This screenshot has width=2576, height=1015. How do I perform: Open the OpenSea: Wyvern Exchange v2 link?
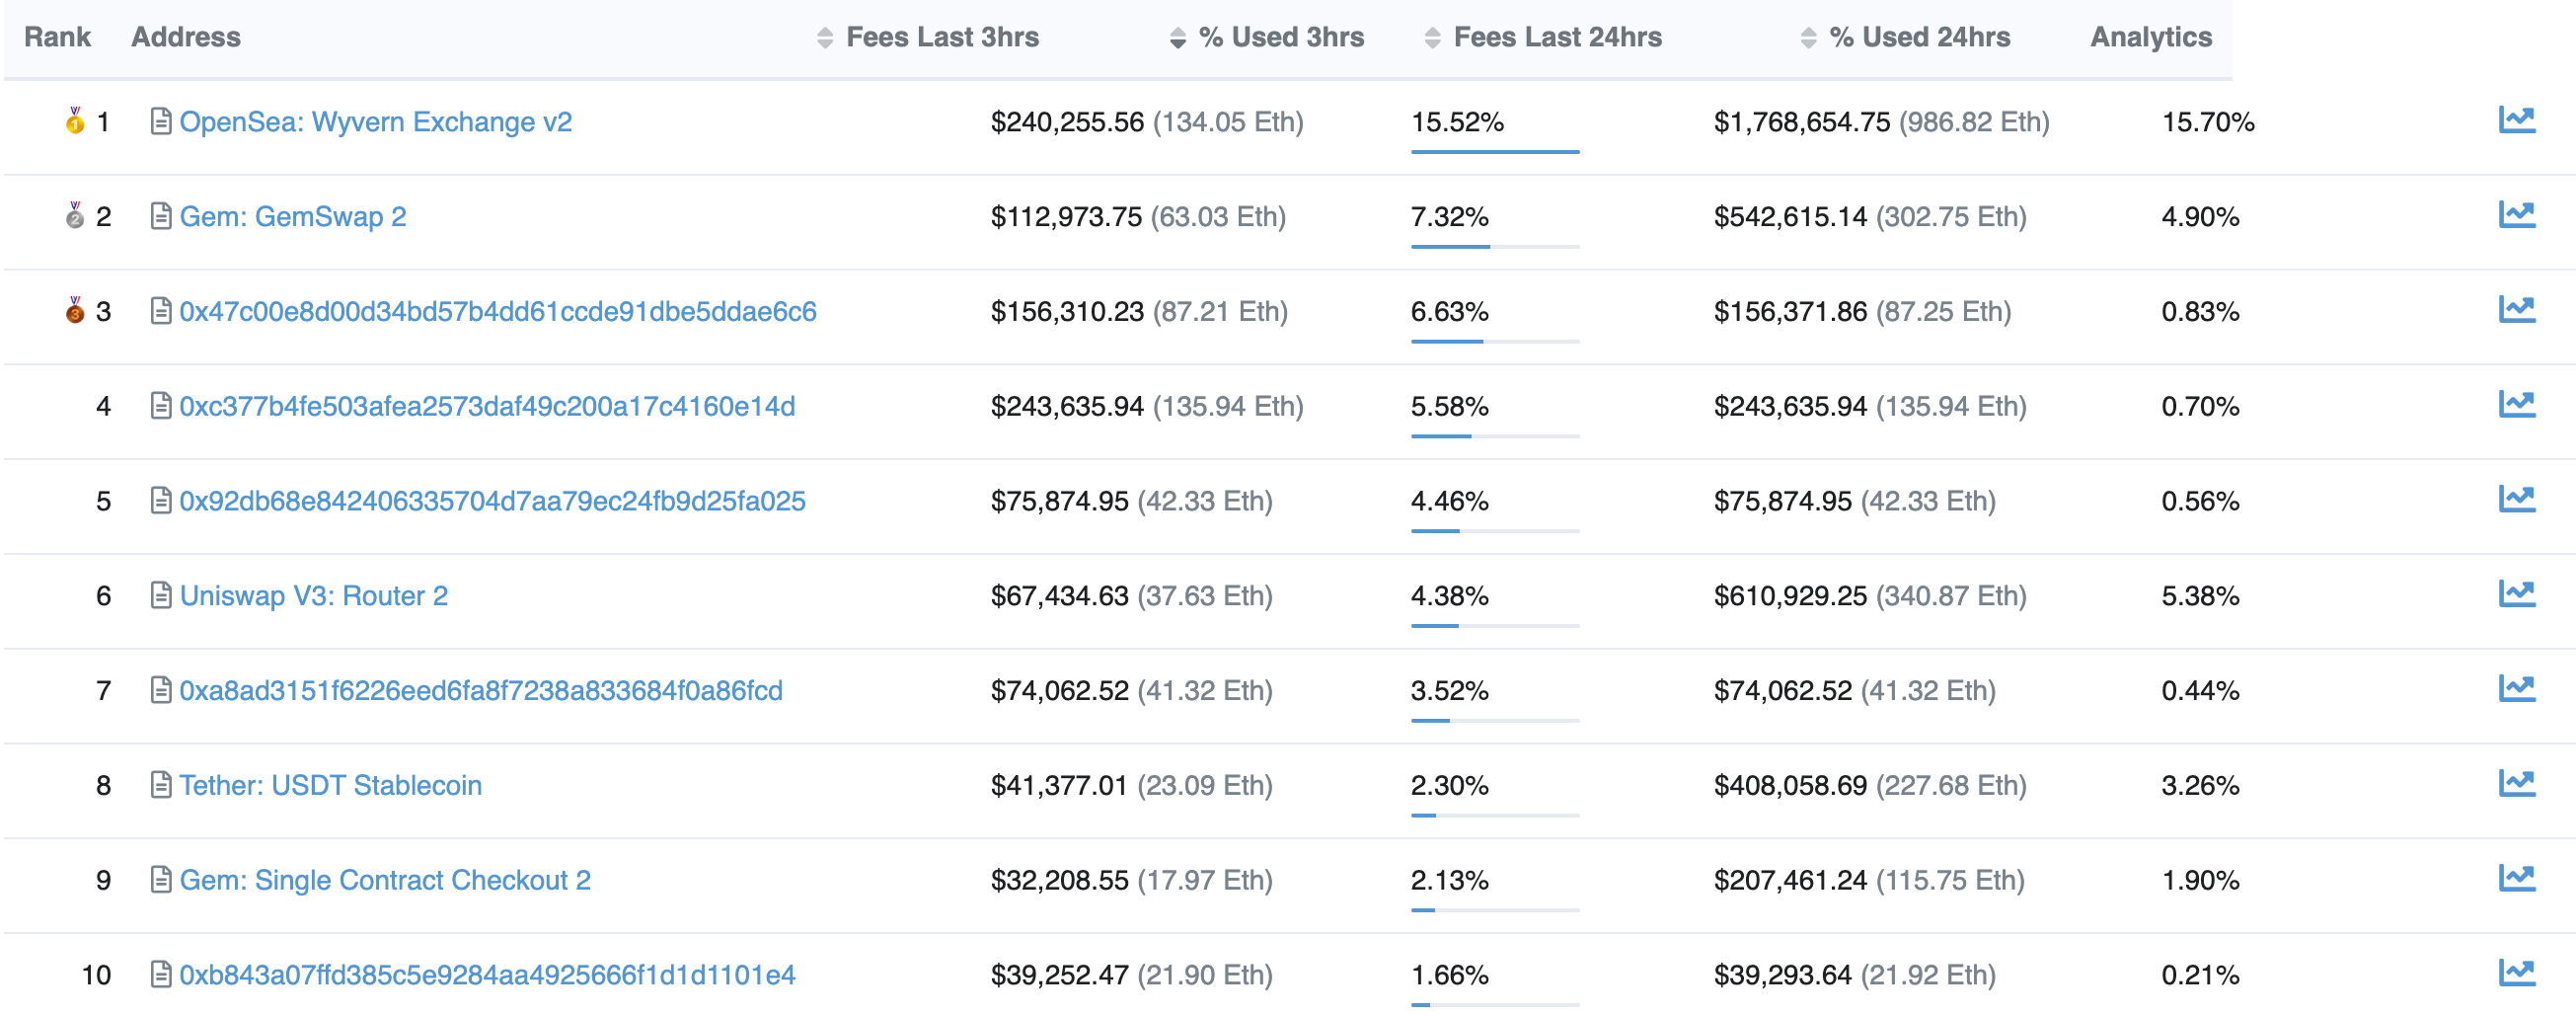point(375,122)
